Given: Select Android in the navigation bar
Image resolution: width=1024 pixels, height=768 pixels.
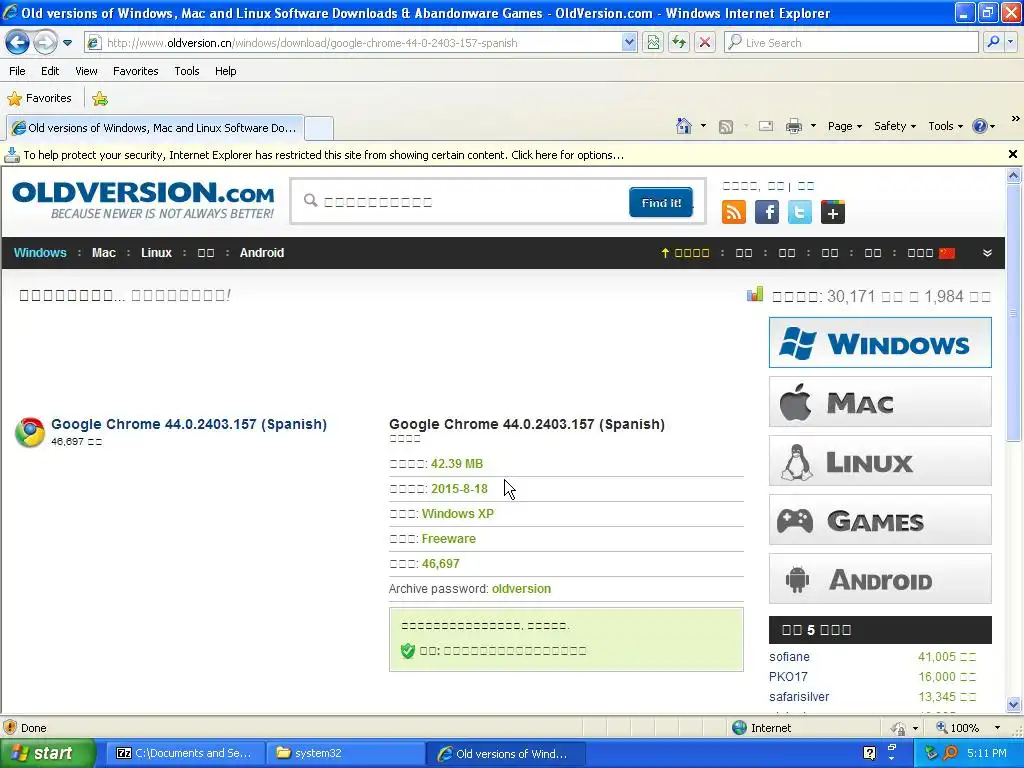Looking at the screenshot, I should click(x=261, y=253).
